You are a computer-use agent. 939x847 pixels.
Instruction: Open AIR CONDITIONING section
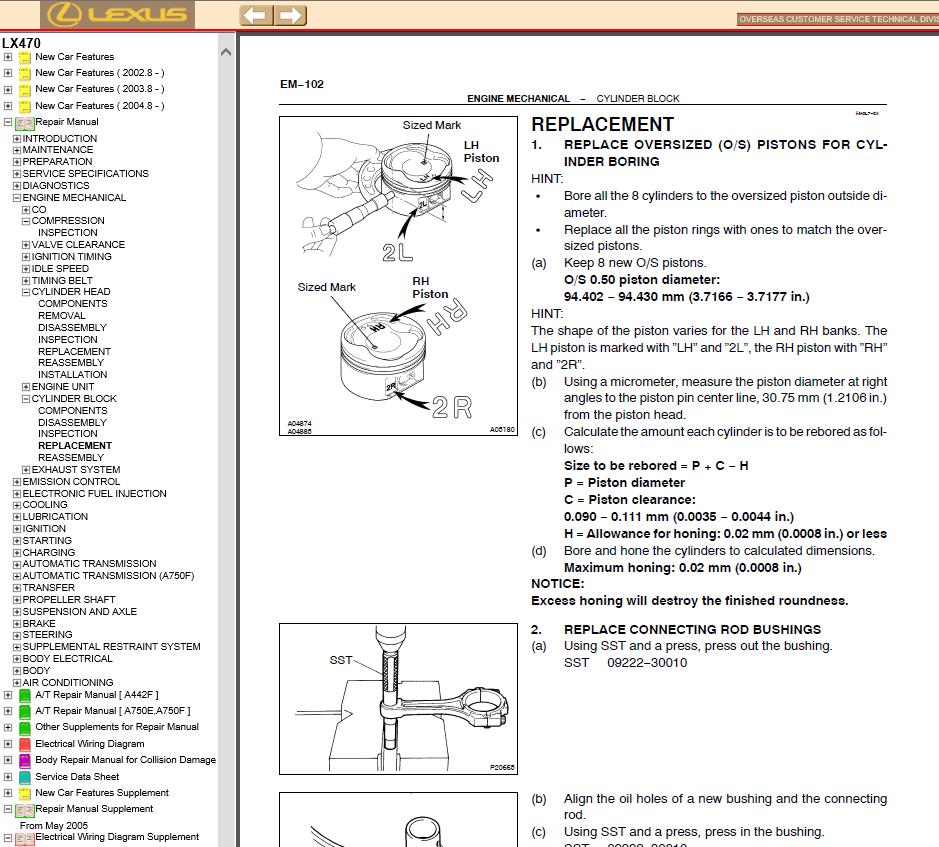(68, 683)
